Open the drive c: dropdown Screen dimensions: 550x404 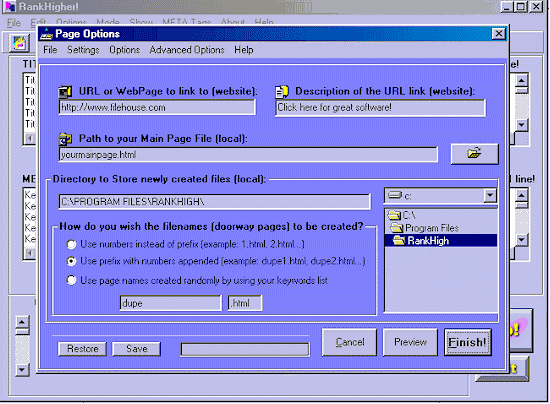coord(490,195)
